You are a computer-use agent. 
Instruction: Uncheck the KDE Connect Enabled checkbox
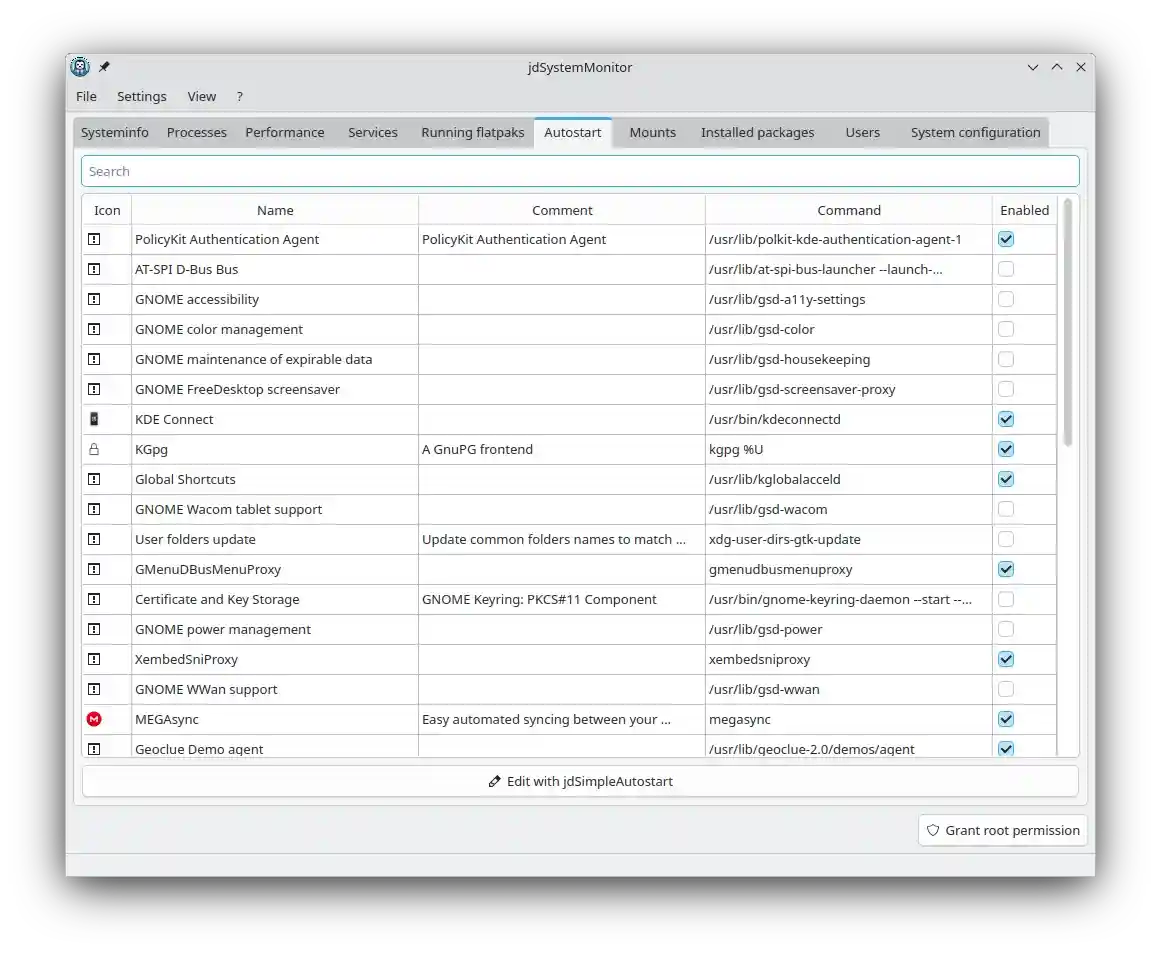coord(1006,419)
